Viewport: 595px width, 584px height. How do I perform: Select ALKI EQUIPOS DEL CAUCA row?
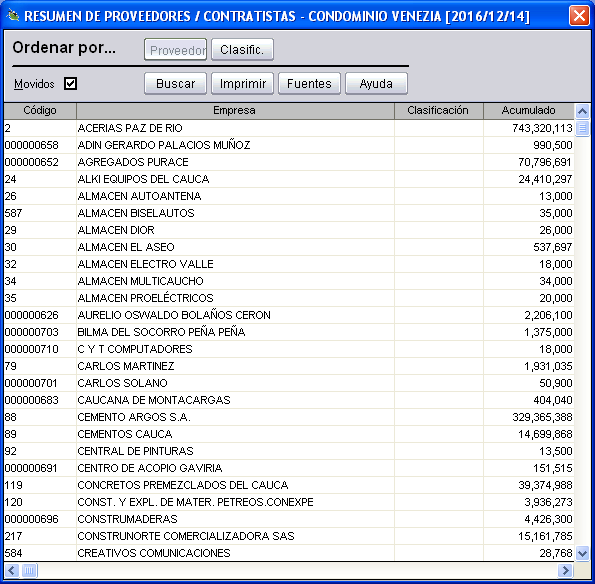[x=289, y=179]
